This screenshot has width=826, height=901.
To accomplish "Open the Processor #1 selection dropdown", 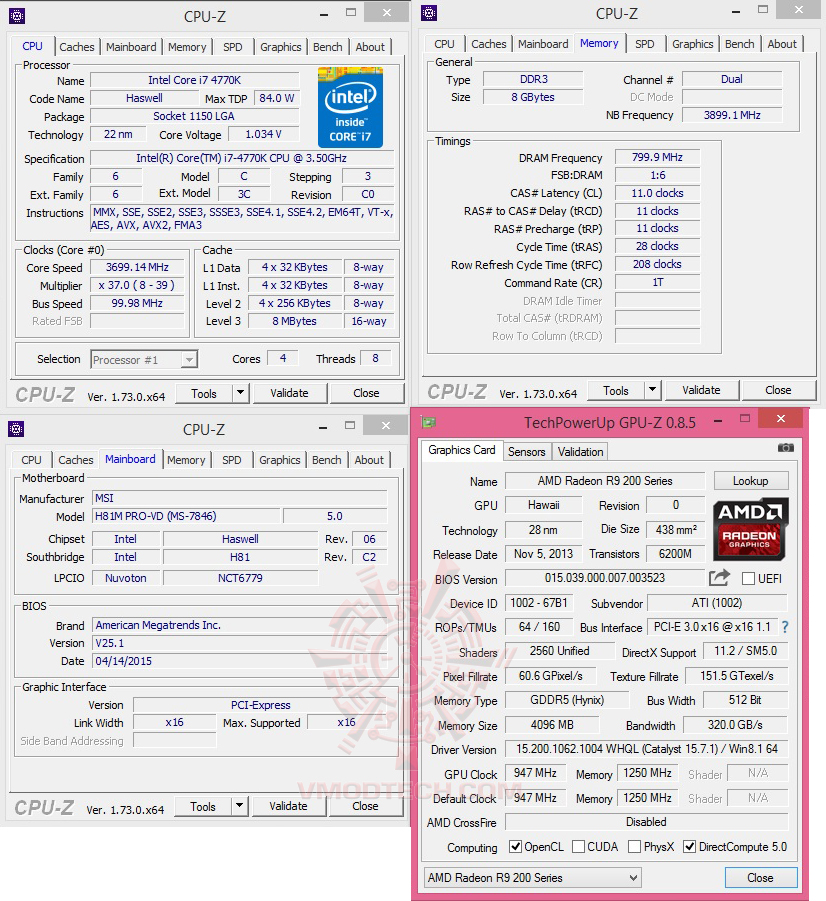I will point(144,360).
